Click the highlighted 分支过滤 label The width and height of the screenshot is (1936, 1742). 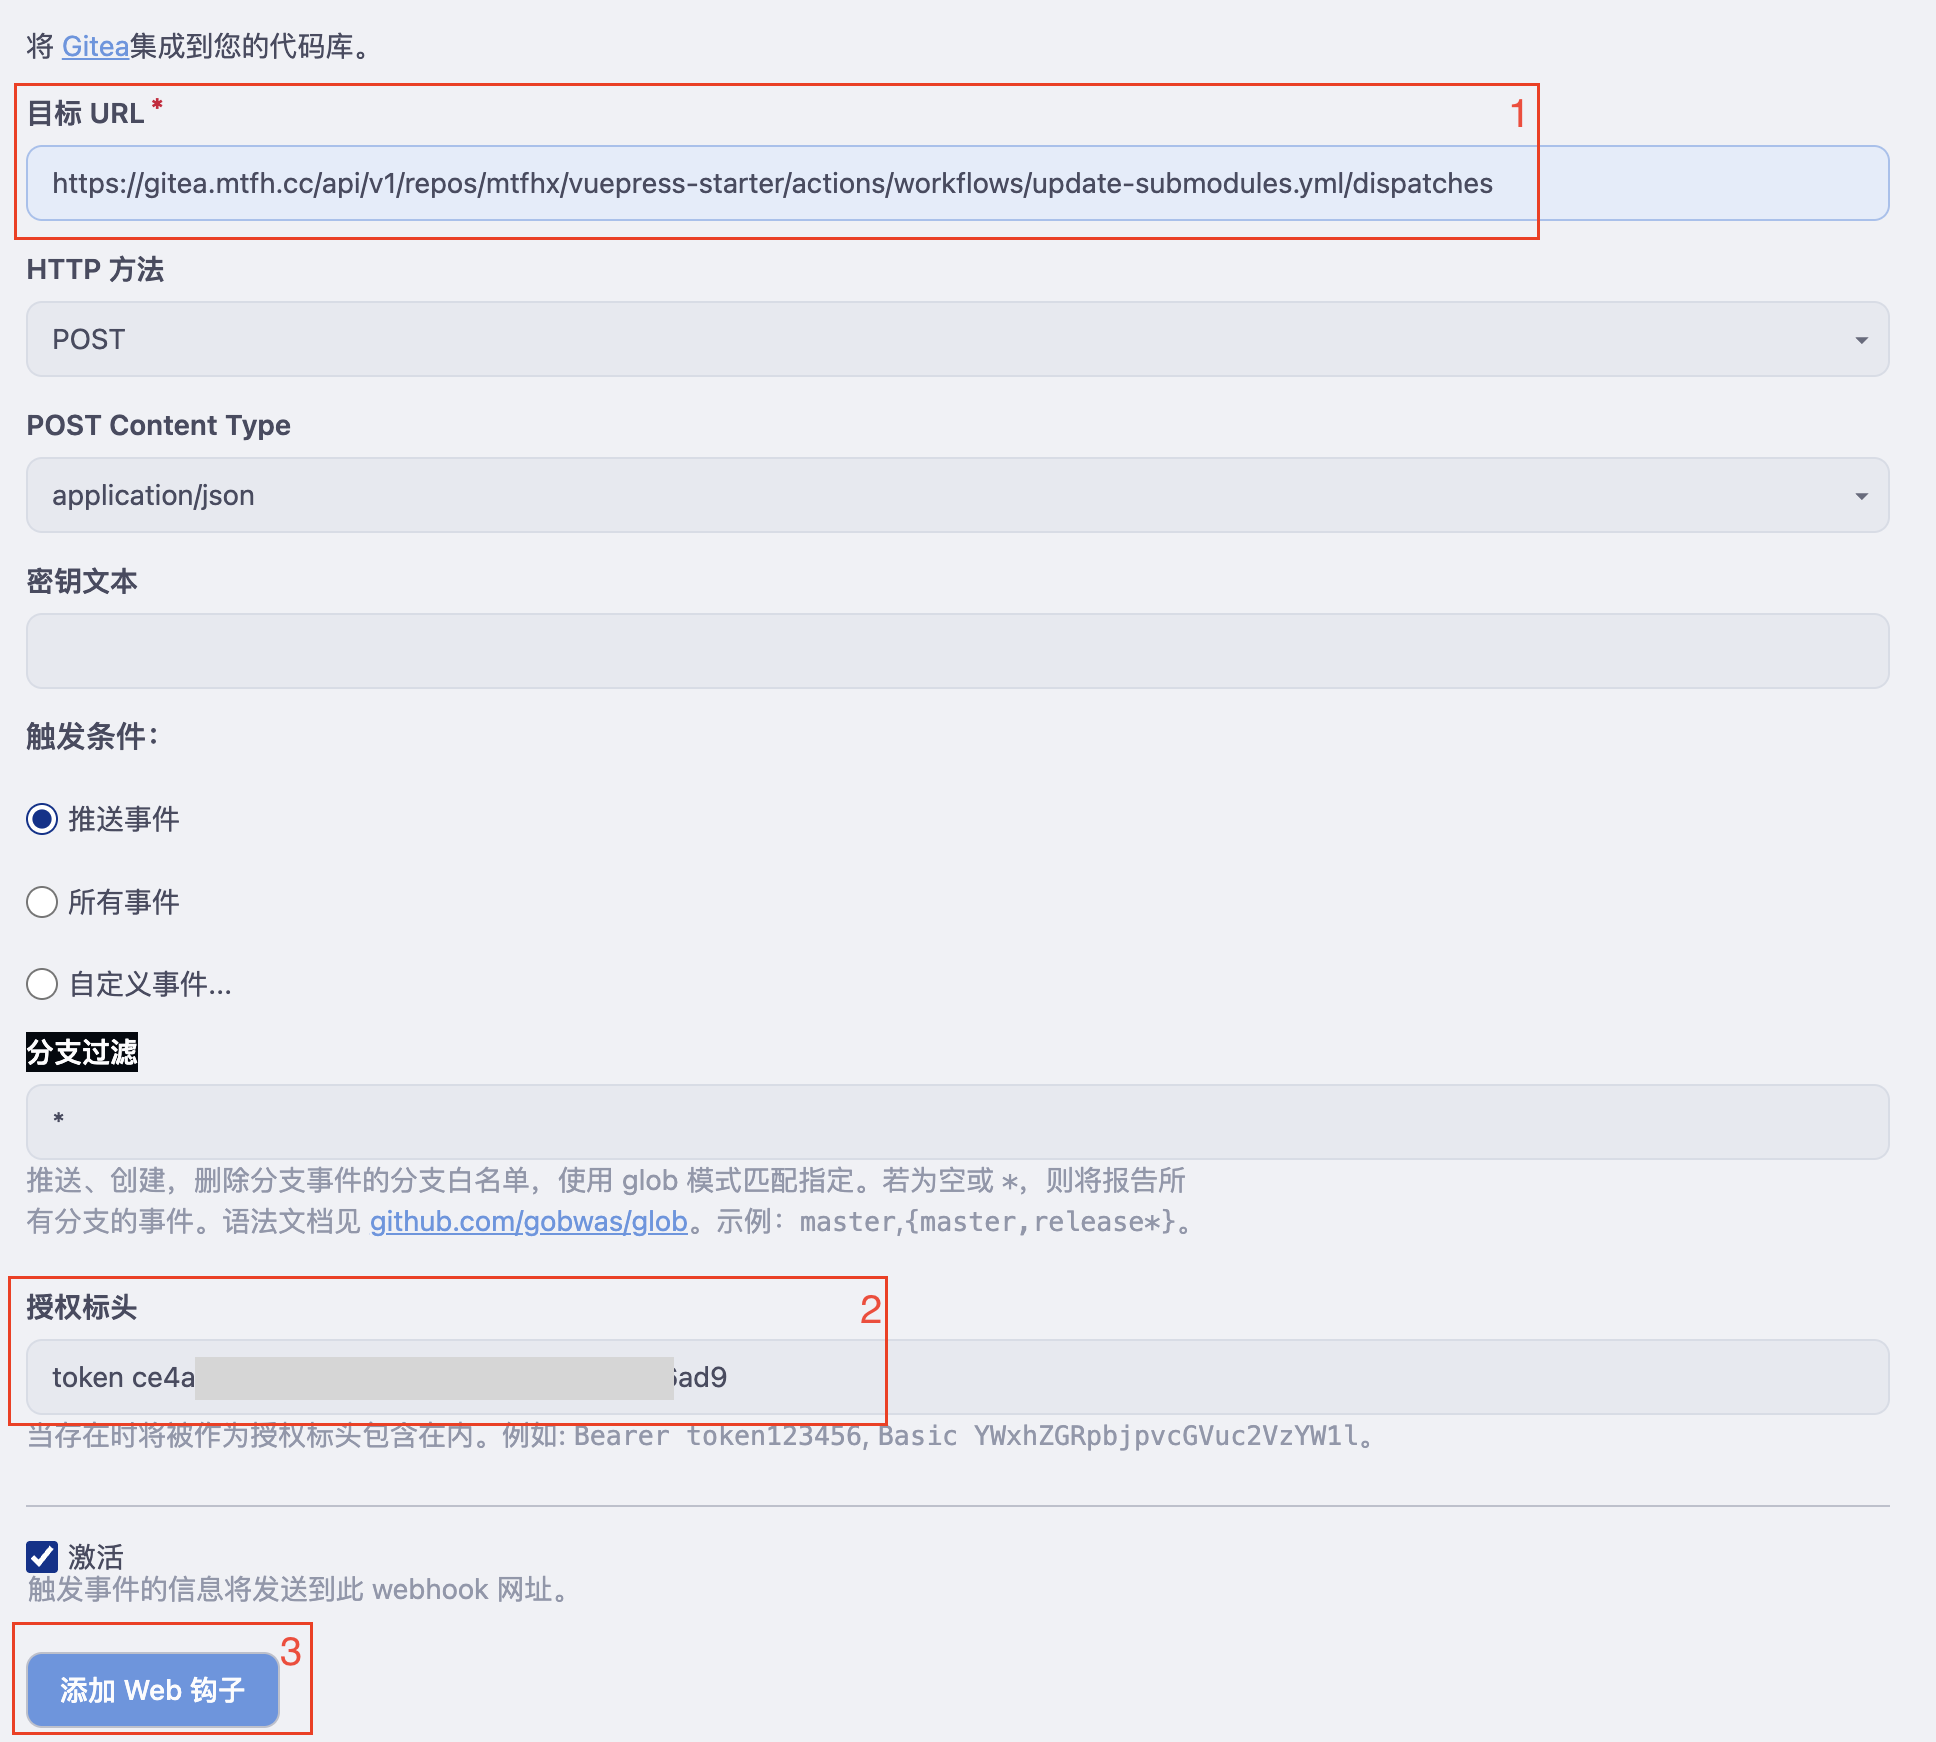[x=82, y=1052]
